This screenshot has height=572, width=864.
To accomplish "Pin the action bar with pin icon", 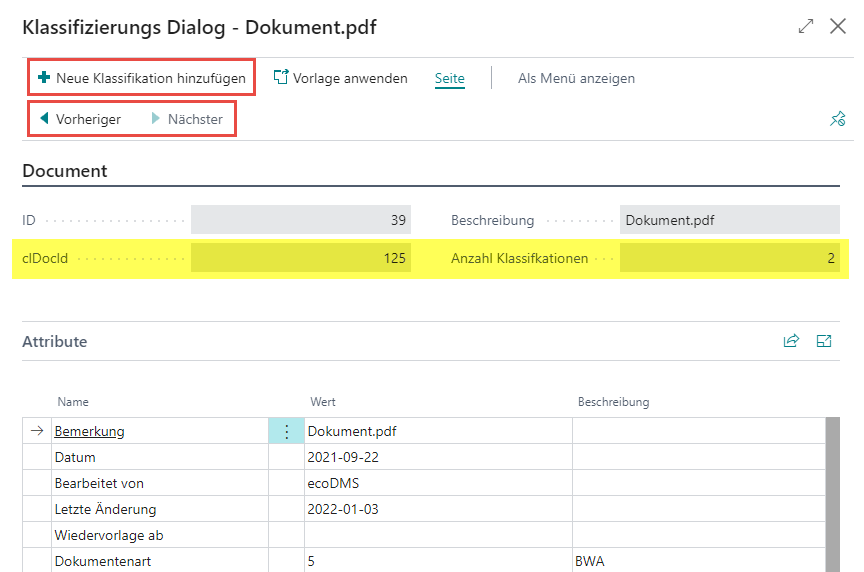I will point(838,118).
